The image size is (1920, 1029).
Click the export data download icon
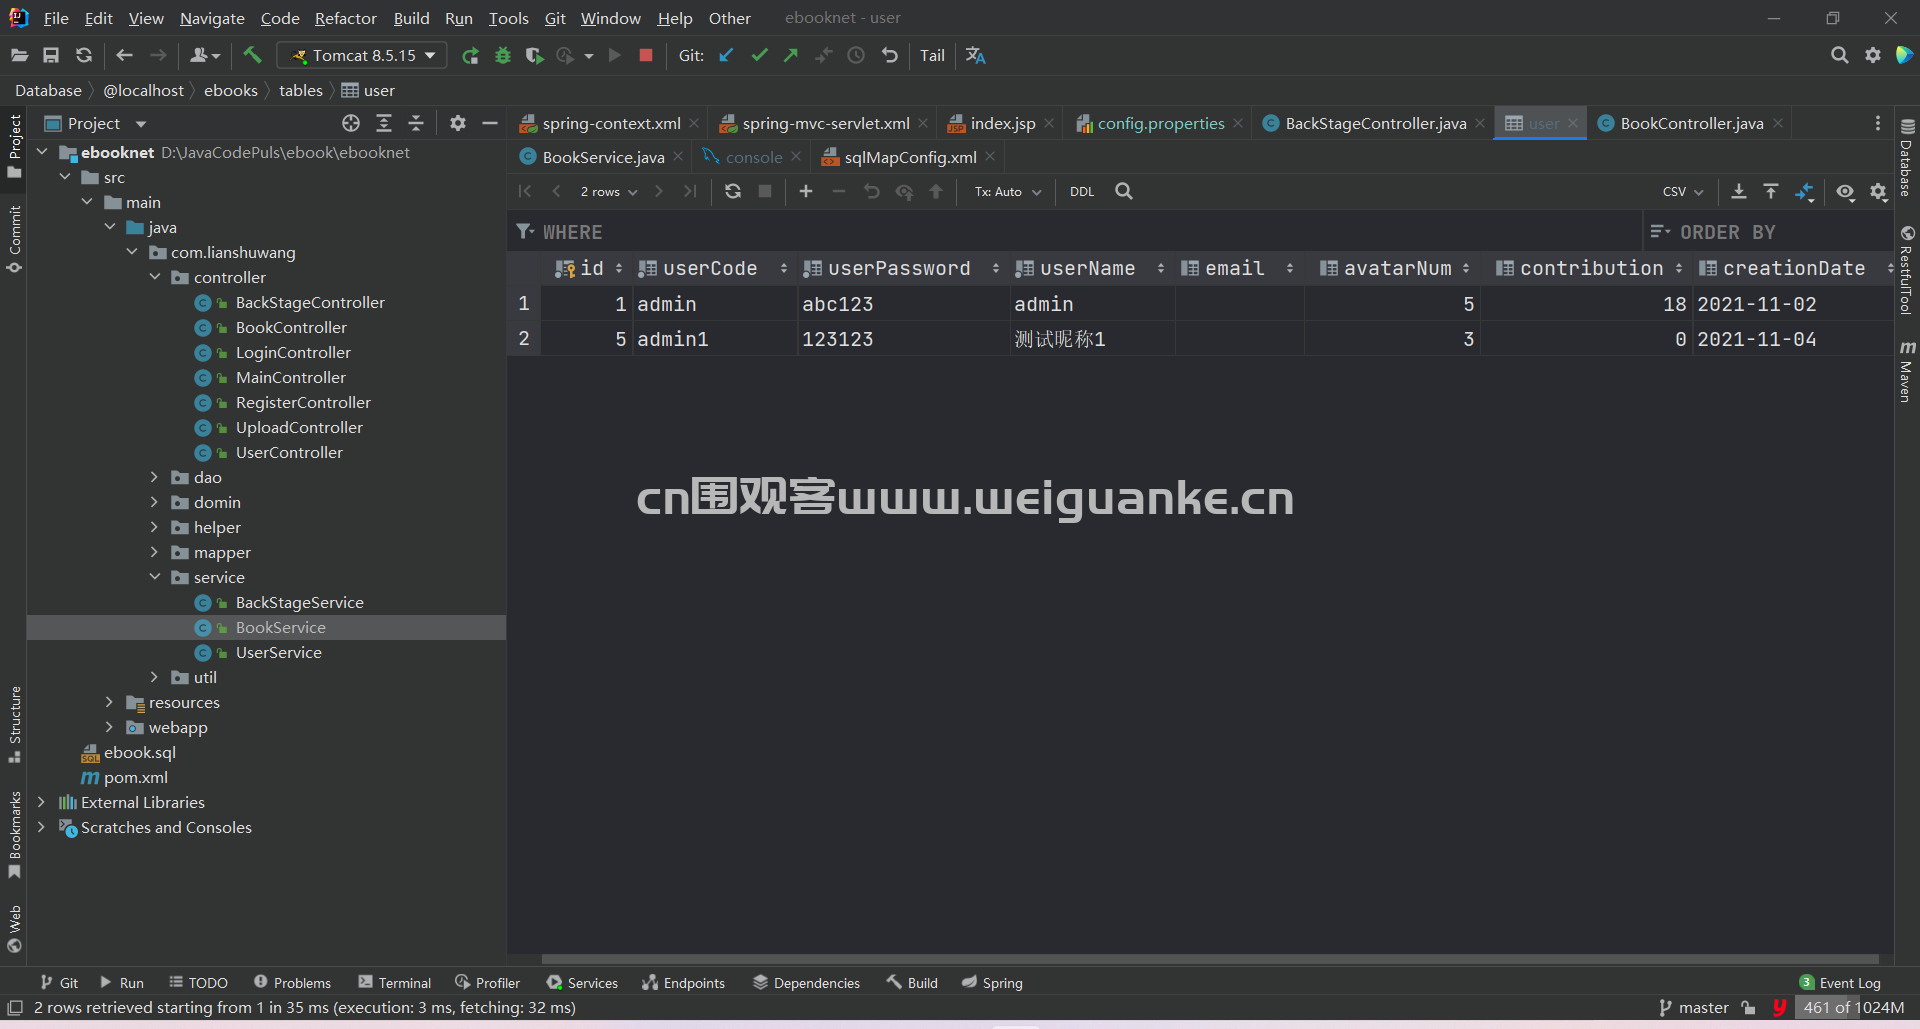[1739, 191]
